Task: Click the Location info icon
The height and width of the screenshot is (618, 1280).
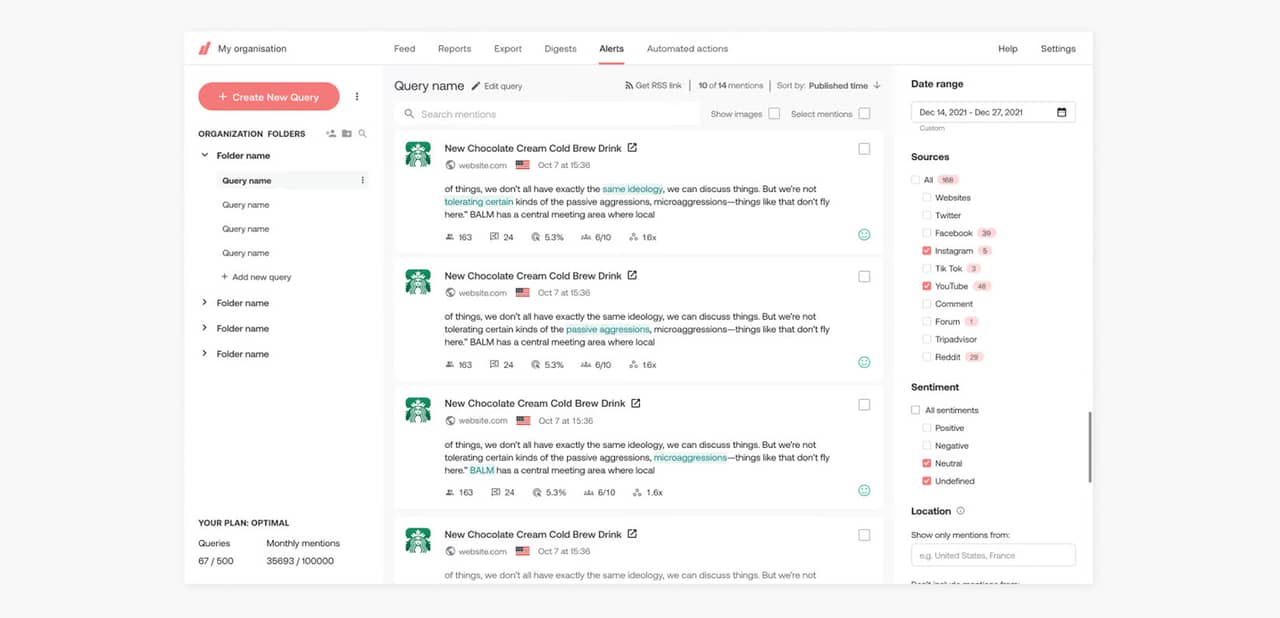Action: click(x=961, y=511)
